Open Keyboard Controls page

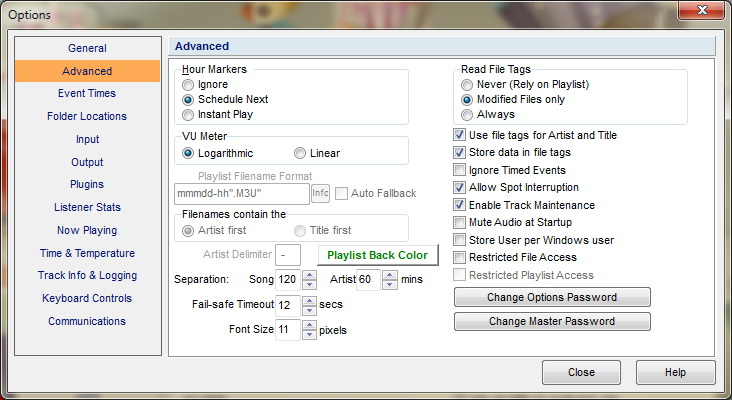click(87, 298)
